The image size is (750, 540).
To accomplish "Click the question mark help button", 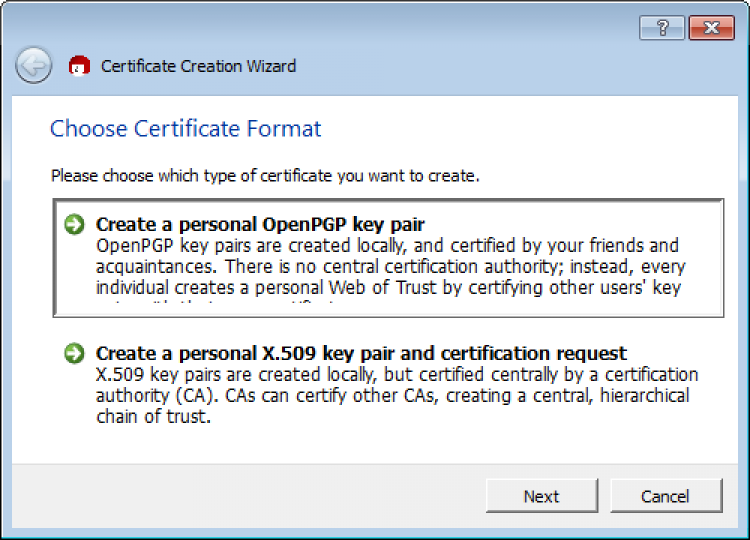I will [x=663, y=28].
